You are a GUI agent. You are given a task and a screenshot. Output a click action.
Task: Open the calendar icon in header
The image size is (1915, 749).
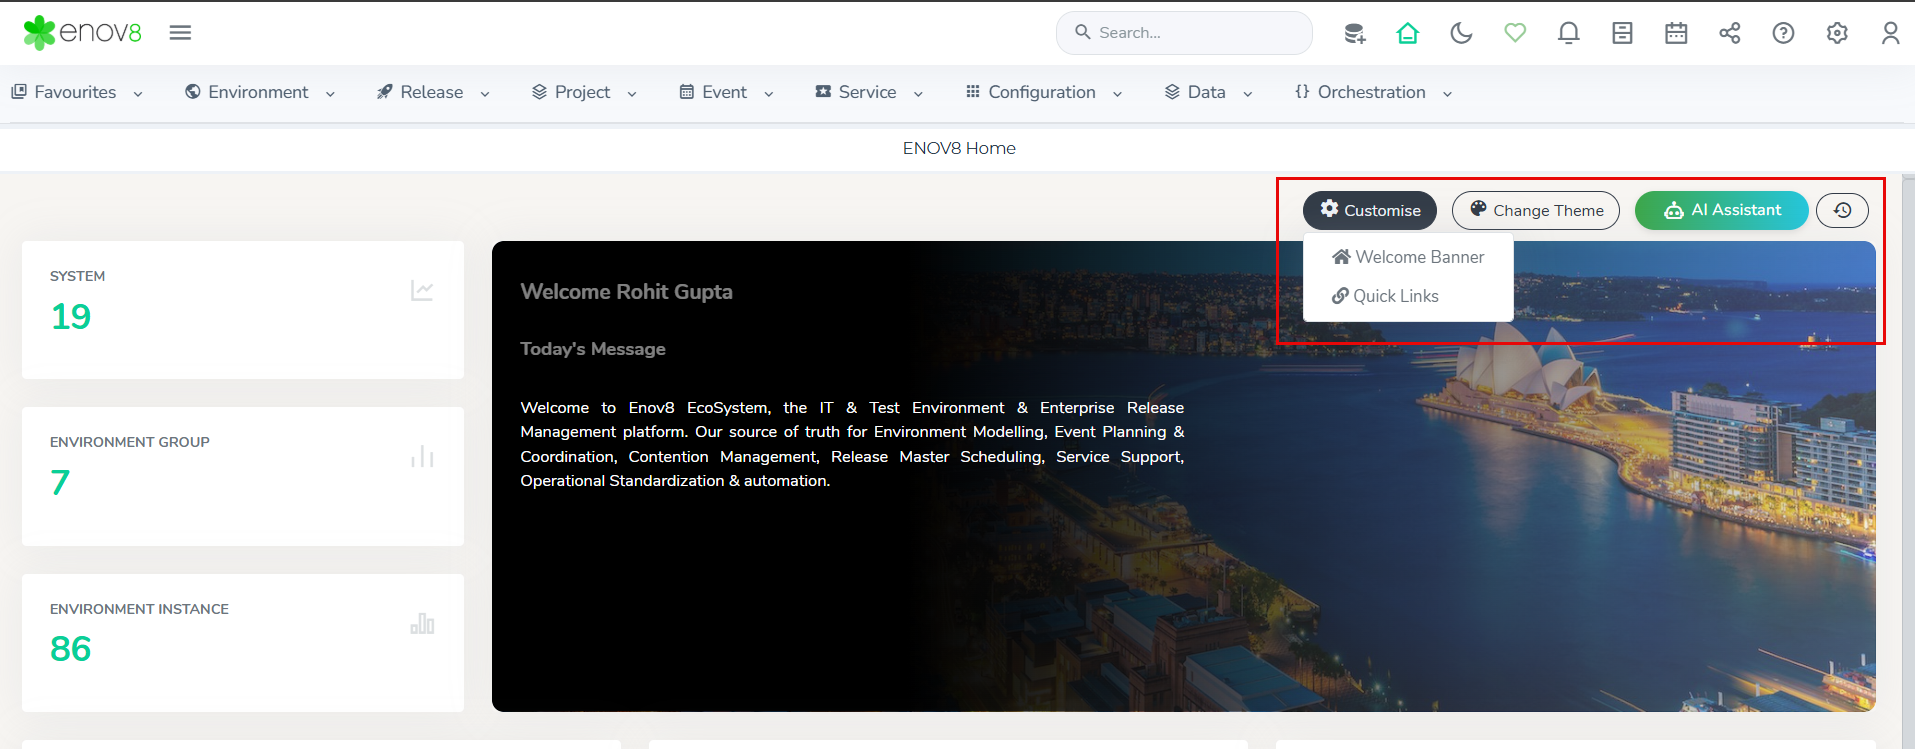point(1676,33)
